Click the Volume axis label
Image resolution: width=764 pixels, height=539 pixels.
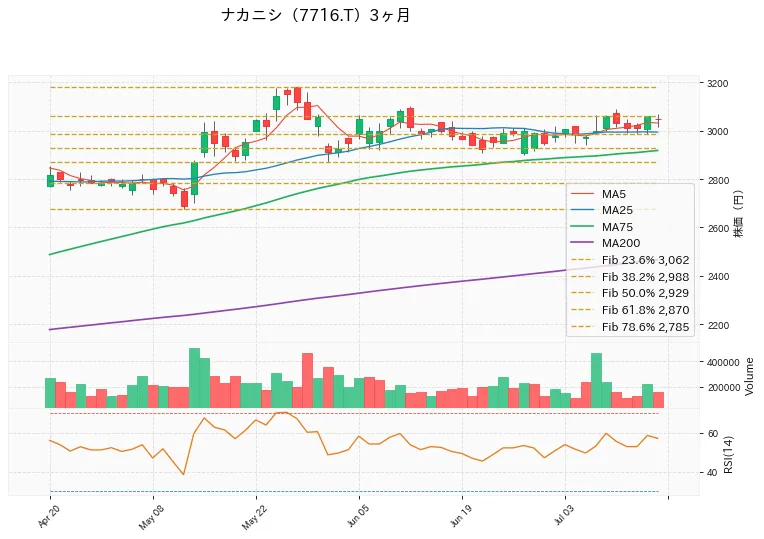(x=749, y=376)
